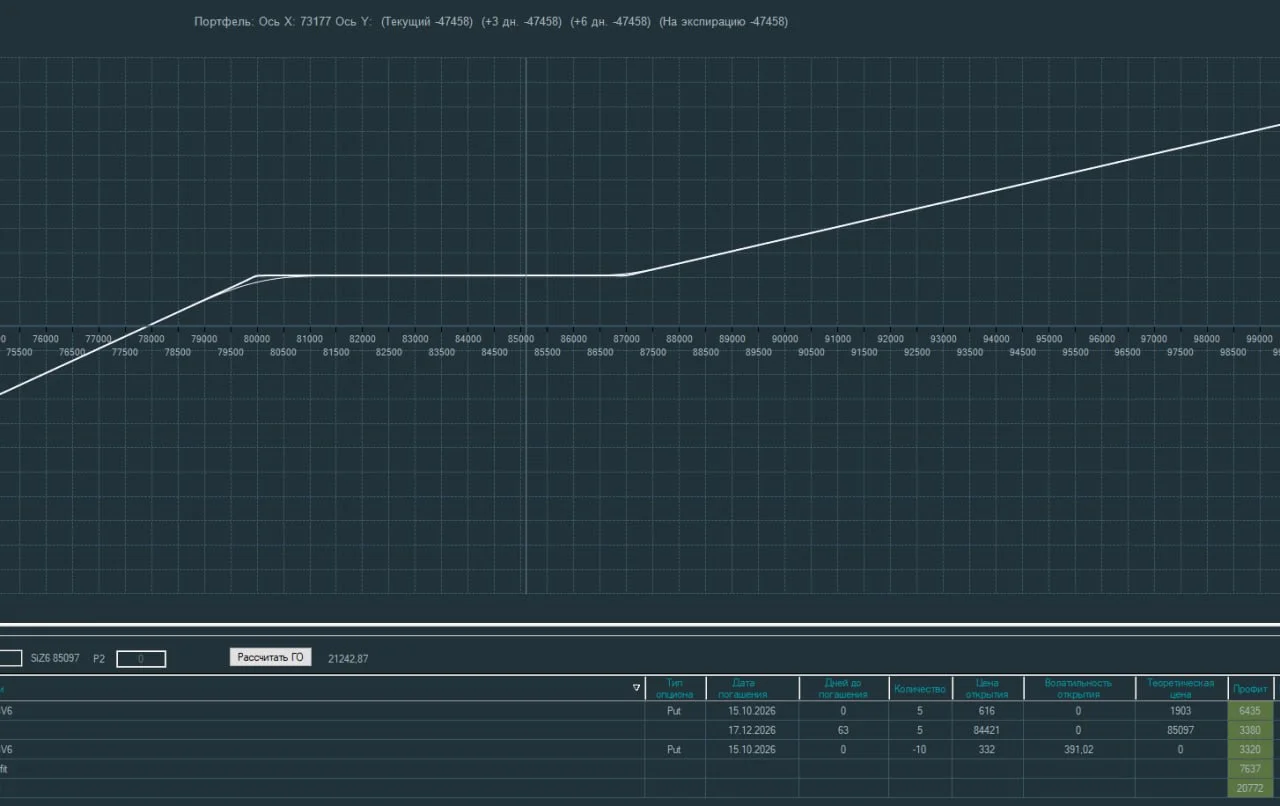The height and width of the screenshot is (806, 1280).
Task: Open the sort arrow in the first column header
Action: [637, 688]
